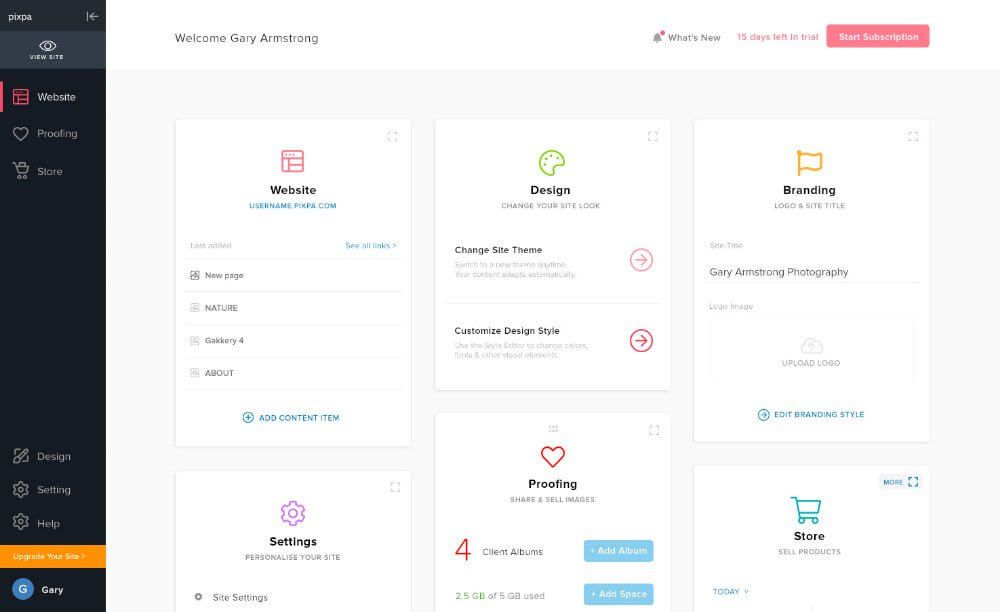Click the View Site eye icon
Image resolution: width=1000 pixels, height=612 pixels.
[x=47, y=46]
